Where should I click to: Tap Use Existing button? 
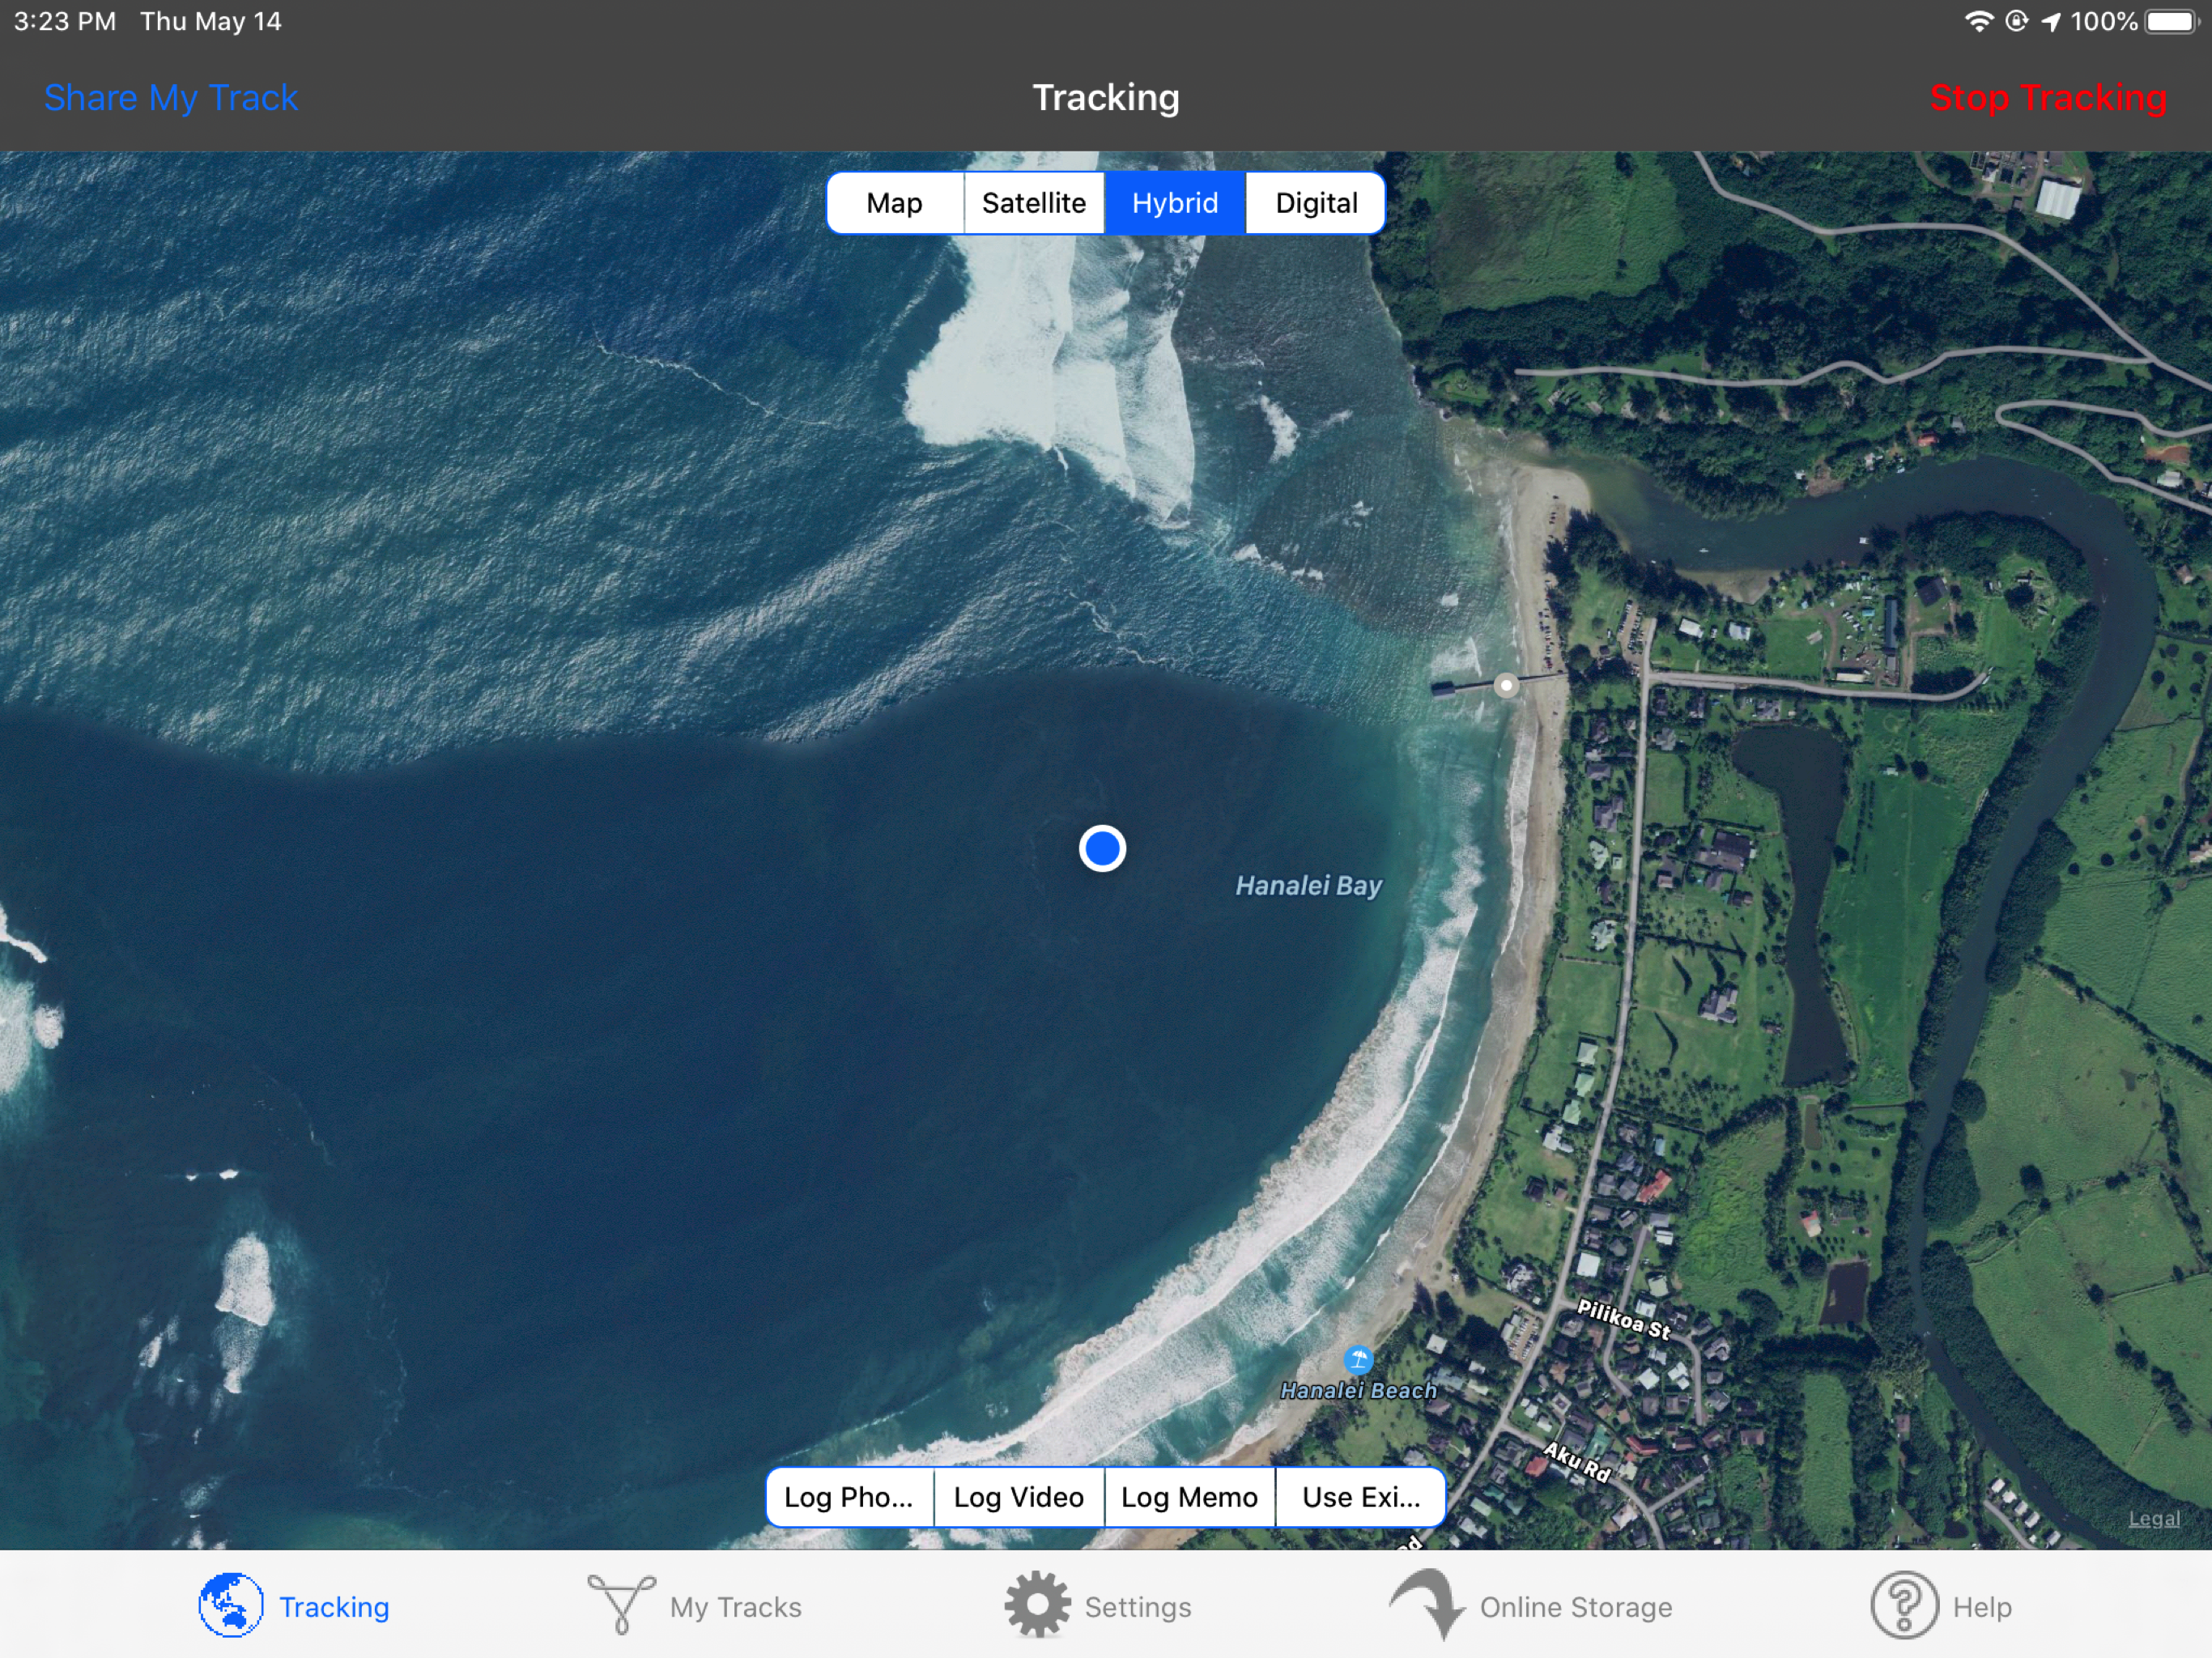1360,1497
